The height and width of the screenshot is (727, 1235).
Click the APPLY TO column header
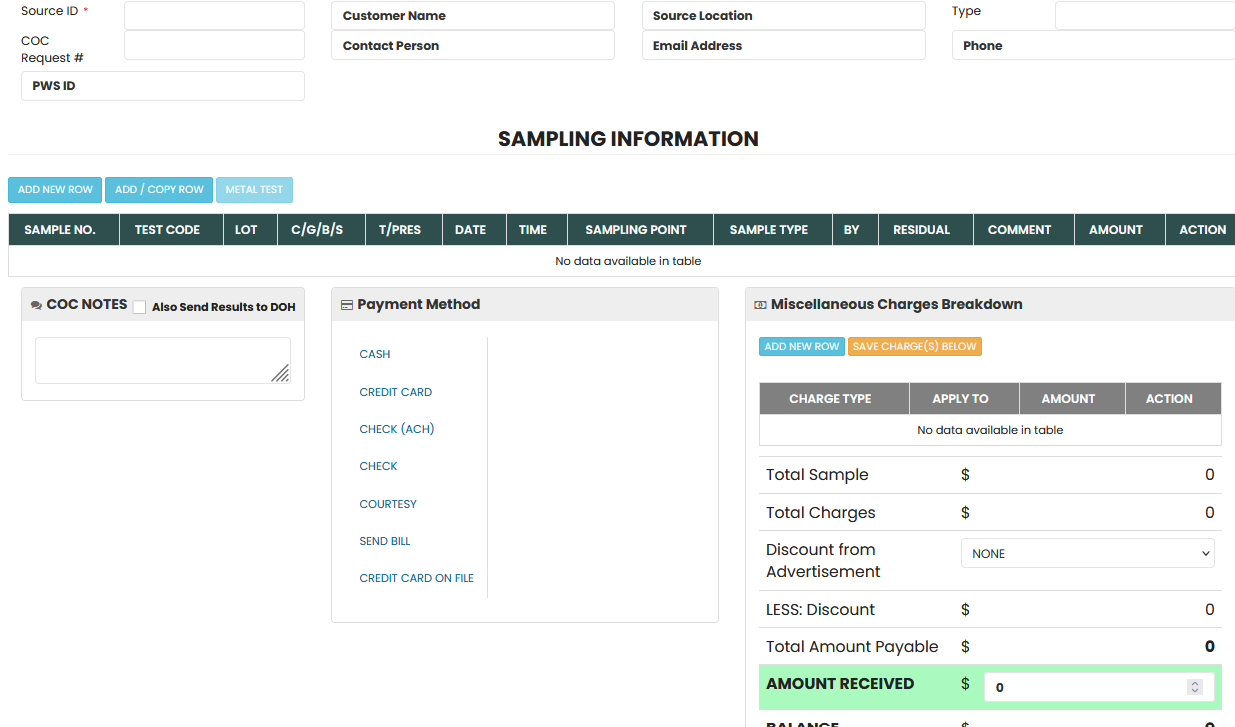pyautogui.click(x=964, y=398)
